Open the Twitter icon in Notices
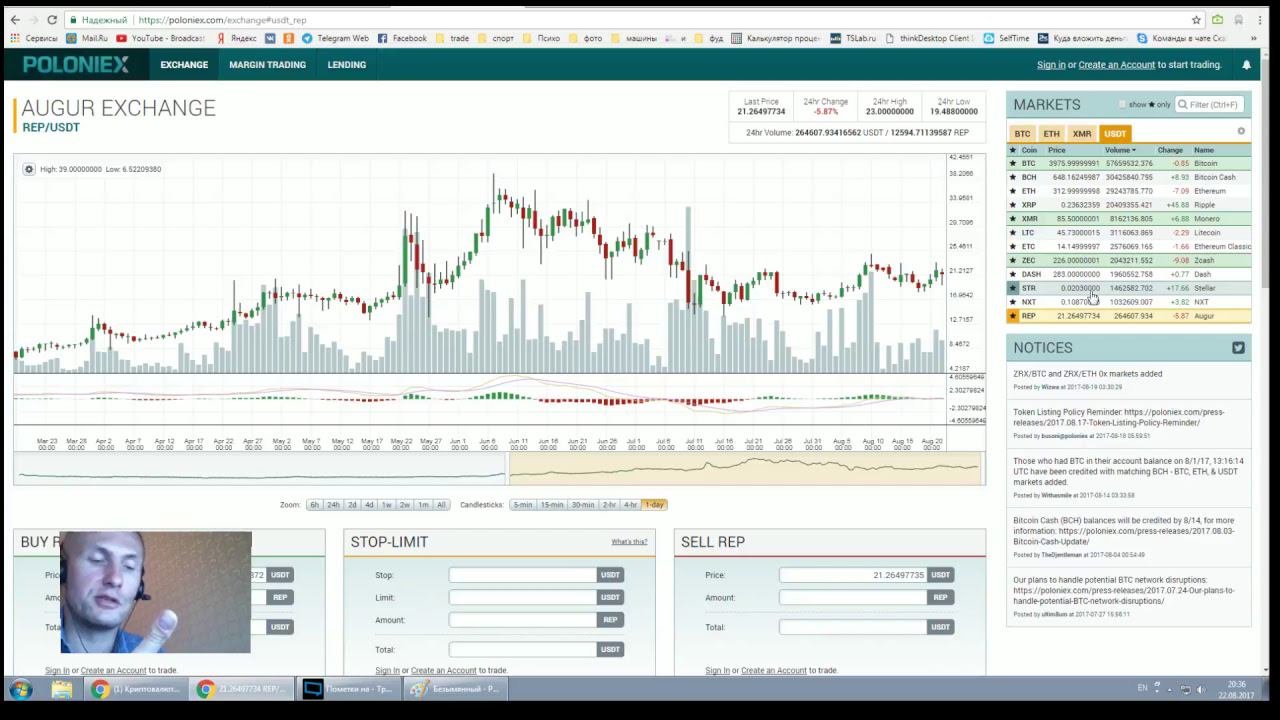Screen dimensions: 1280x720 (x=1238, y=348)
